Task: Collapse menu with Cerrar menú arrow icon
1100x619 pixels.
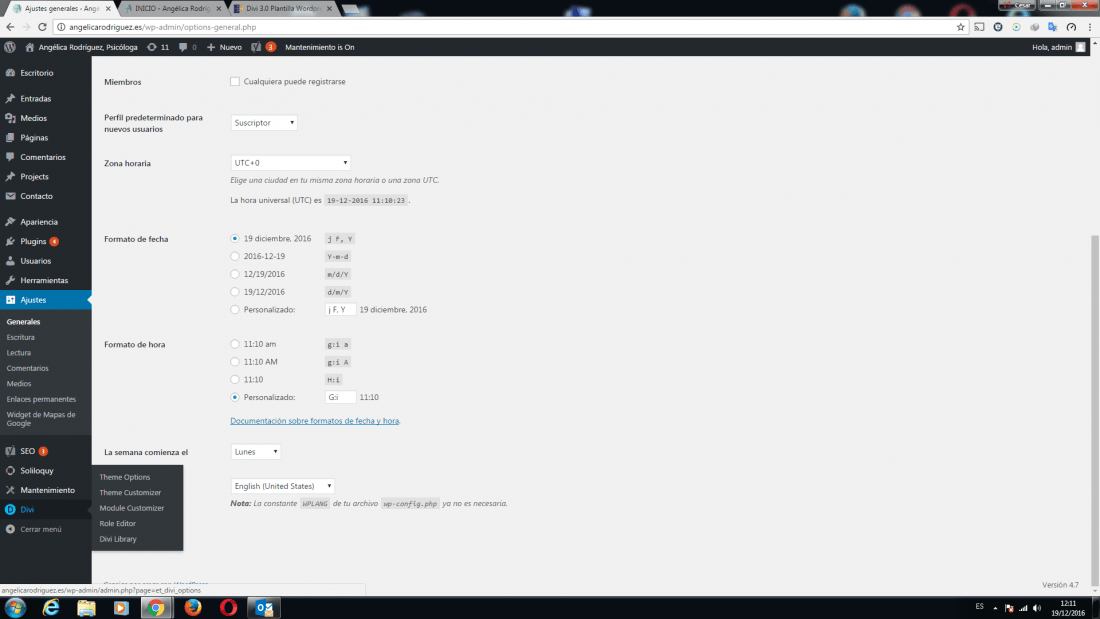Action: [11, 529]
